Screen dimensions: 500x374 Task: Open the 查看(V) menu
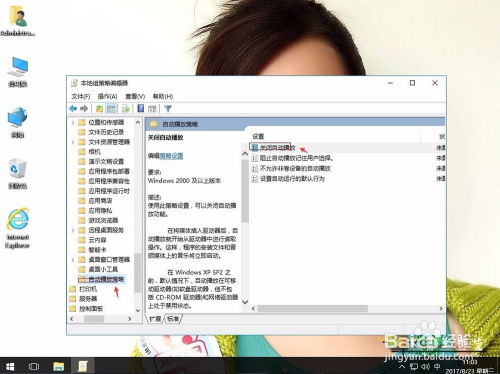pyautogui.click(x=135, y=96)
